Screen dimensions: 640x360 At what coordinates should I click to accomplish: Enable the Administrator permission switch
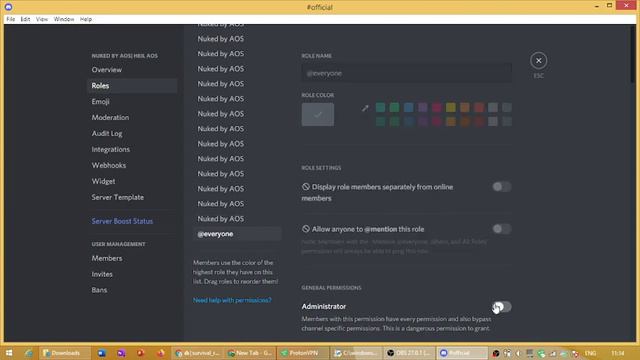pyautogui.click(x=502, y=307)
